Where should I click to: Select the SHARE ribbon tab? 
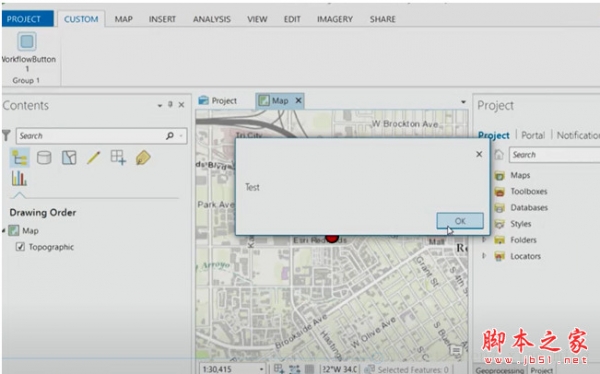tap(382, 19)
